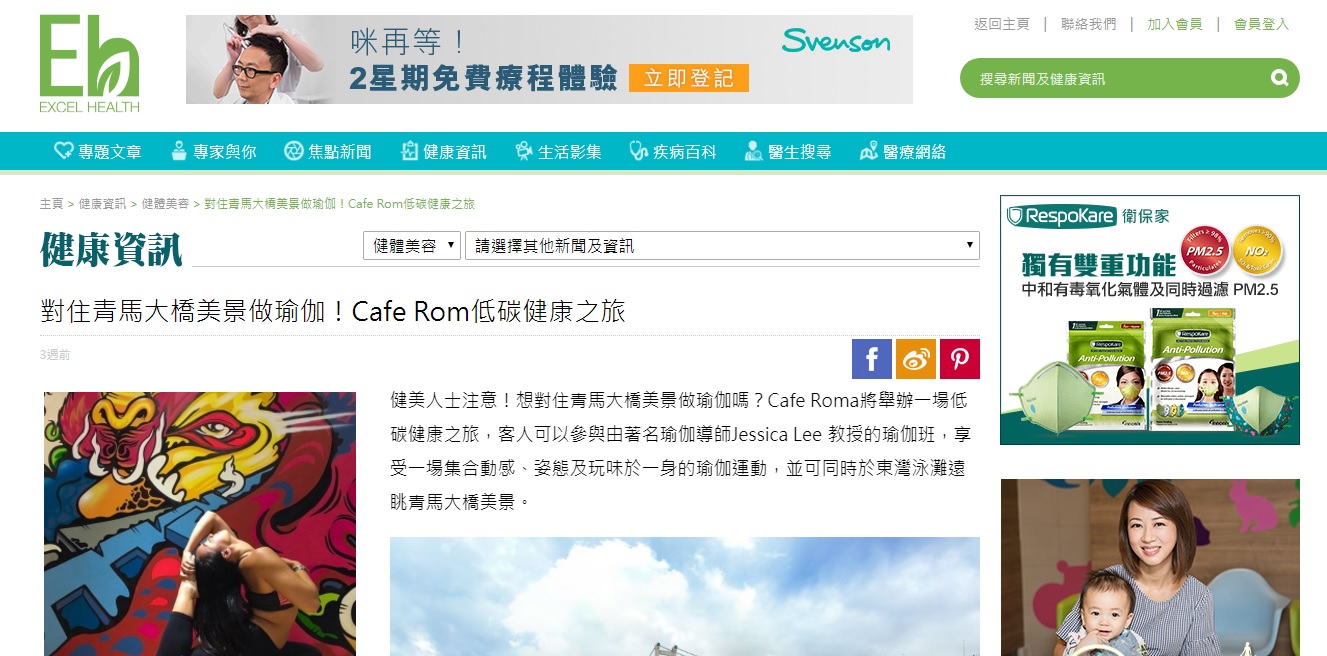Expand the 請選擇其他新聞及資訊 dropdown
The height and width of the screenshot is (656, 1327).
click(x=722, y=245)
